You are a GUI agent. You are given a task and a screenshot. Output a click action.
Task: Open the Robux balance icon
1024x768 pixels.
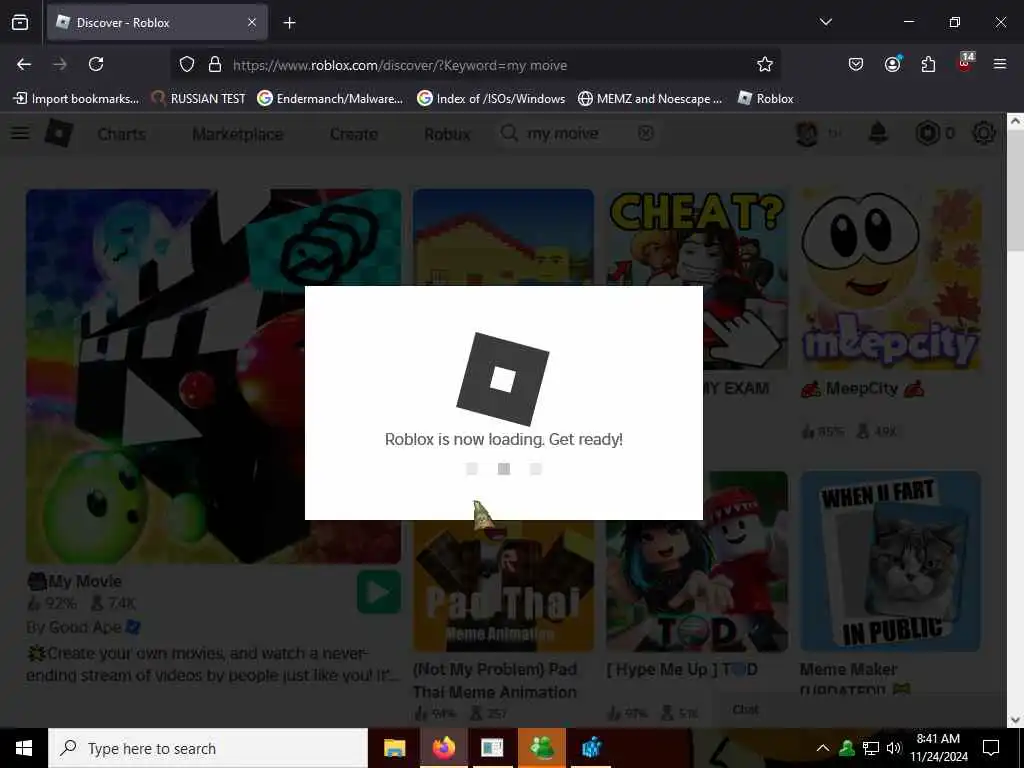click(x=928, y=133)
